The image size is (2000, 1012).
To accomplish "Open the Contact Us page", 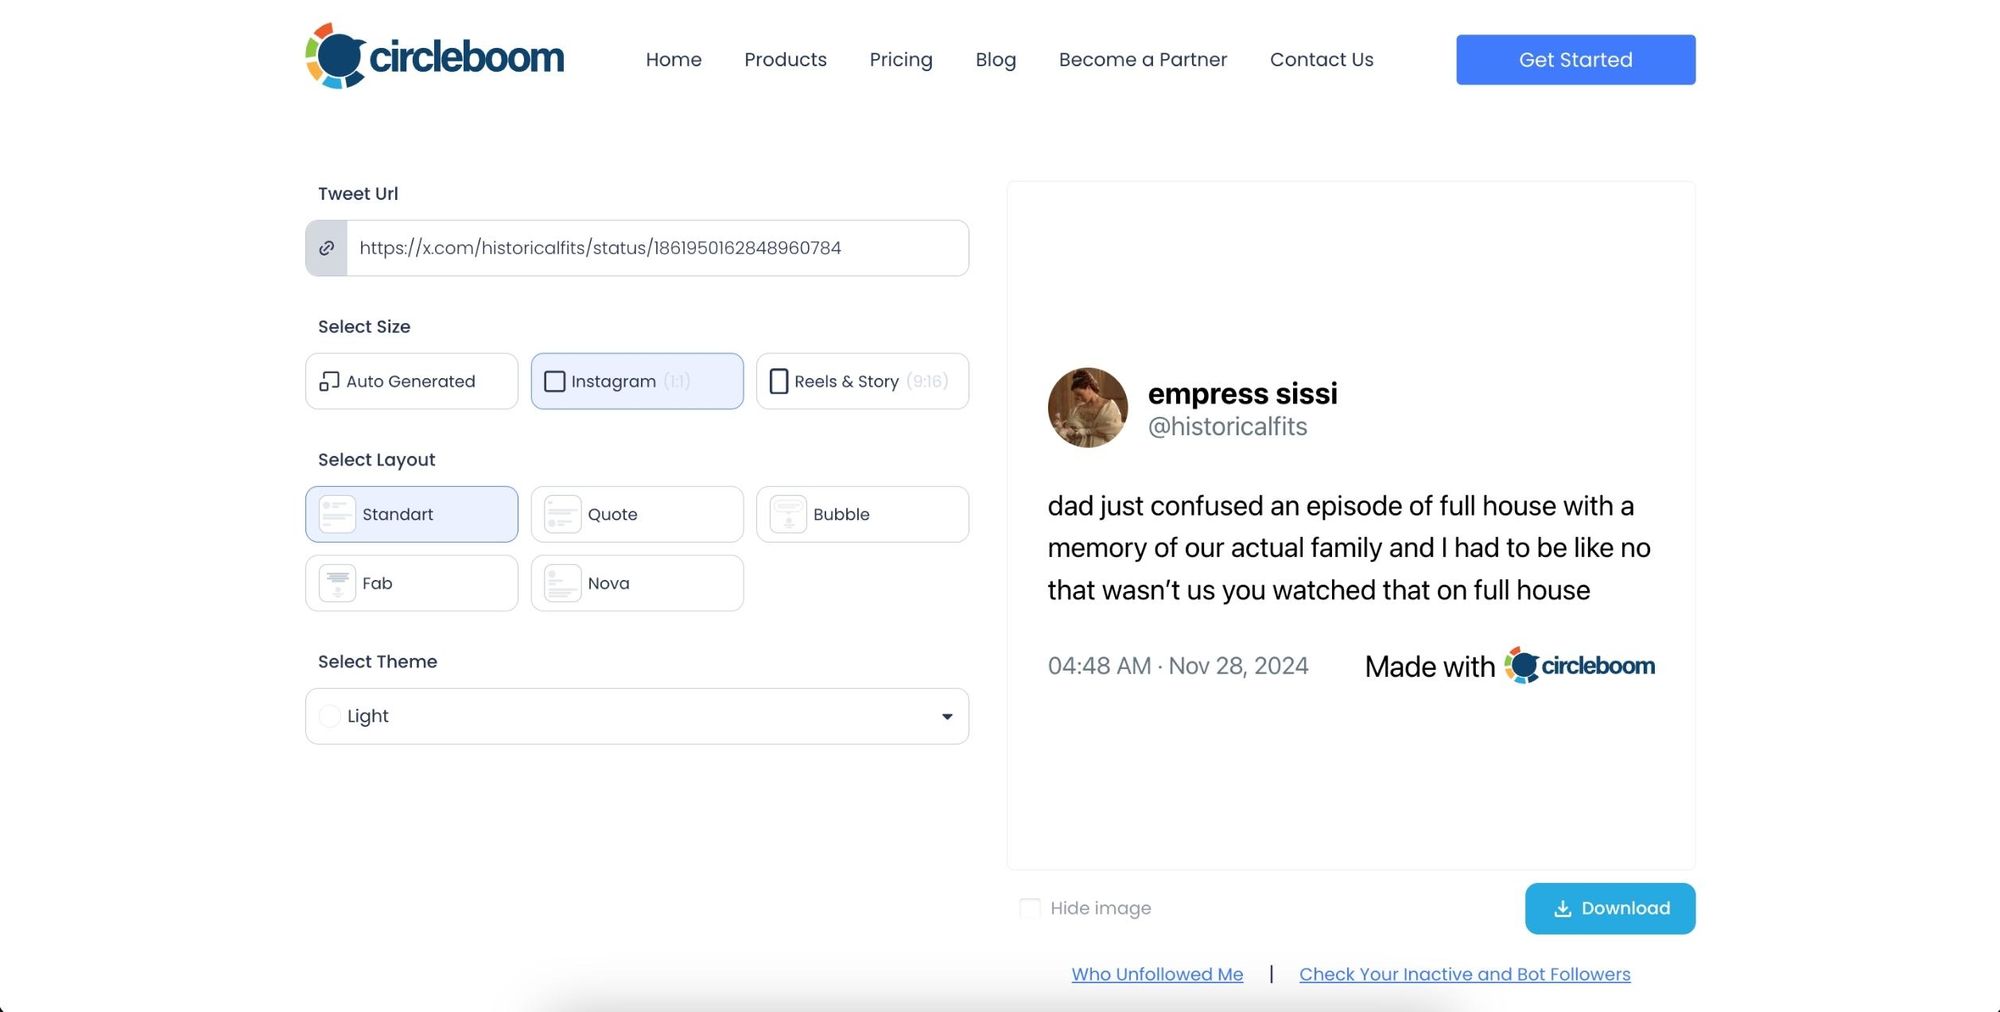I will (1322, 59).
